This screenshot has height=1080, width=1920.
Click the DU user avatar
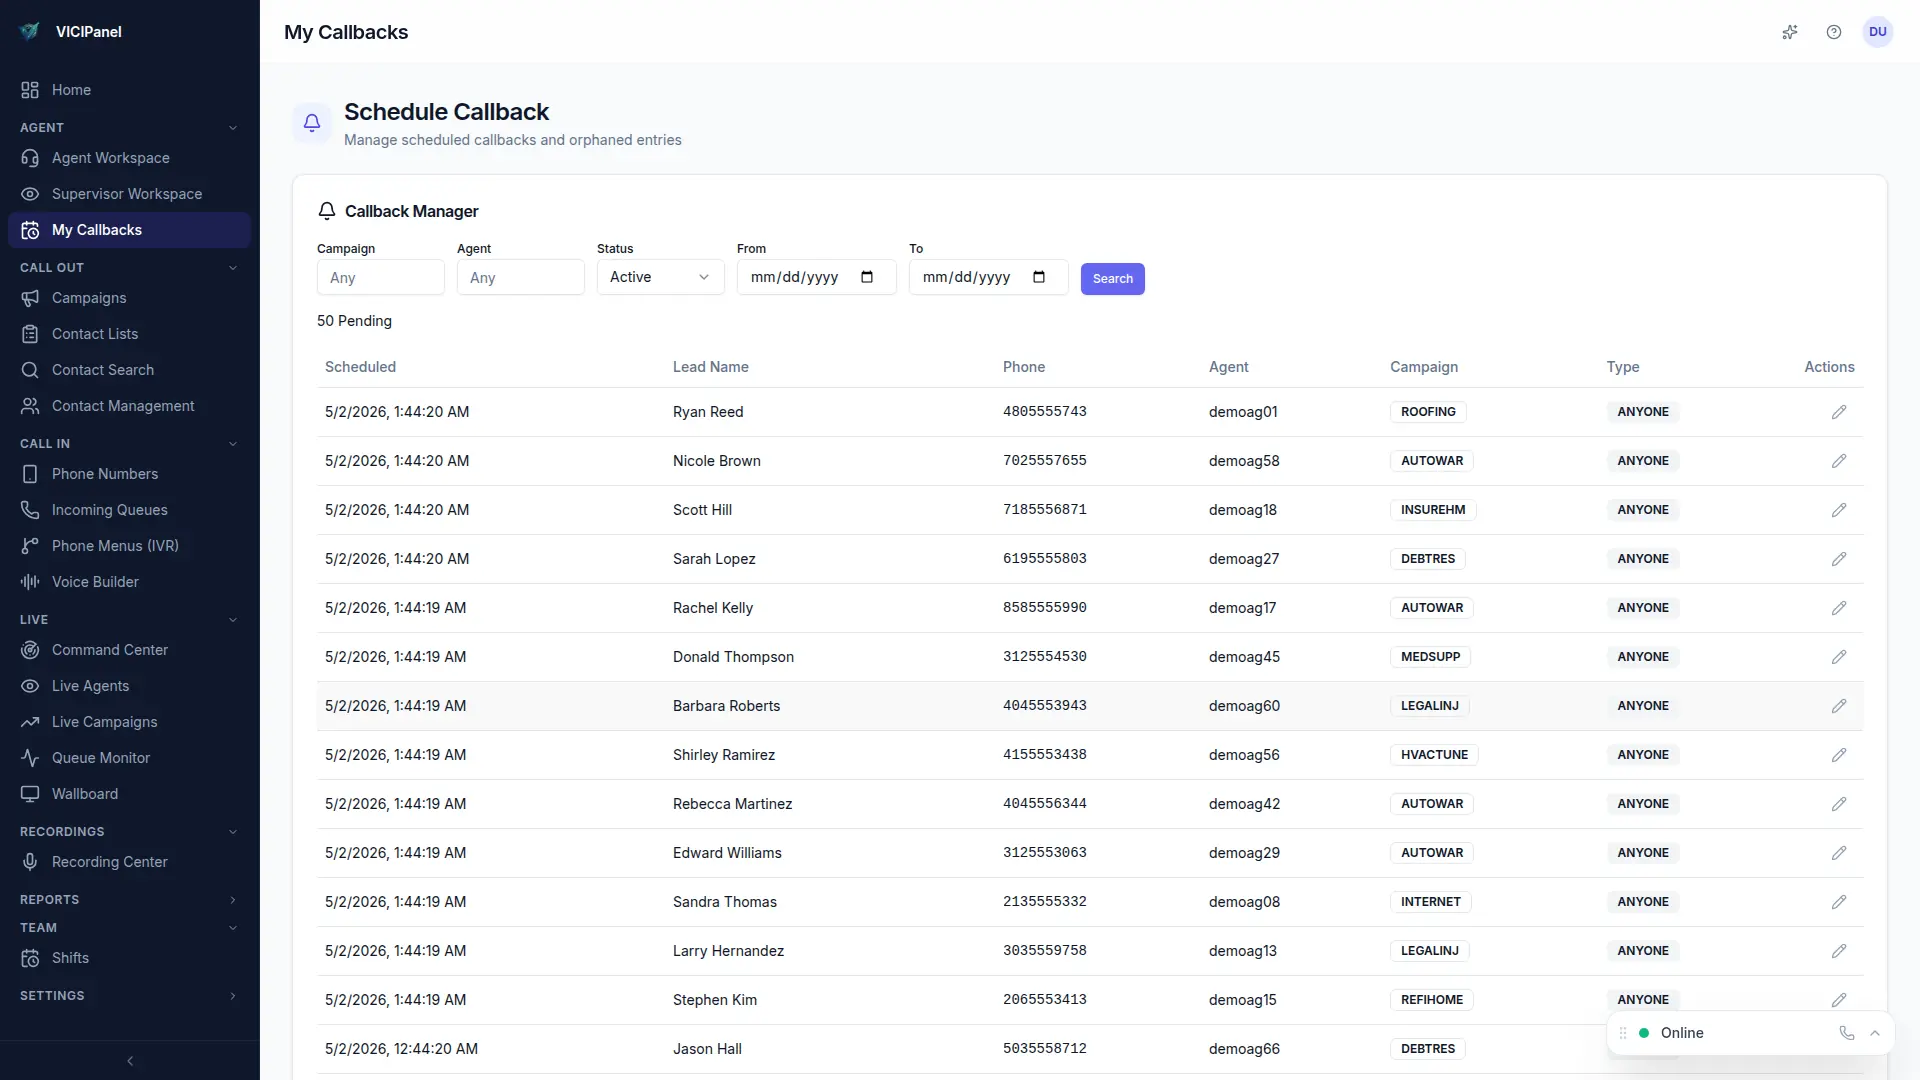click(x=1878, y=32)
